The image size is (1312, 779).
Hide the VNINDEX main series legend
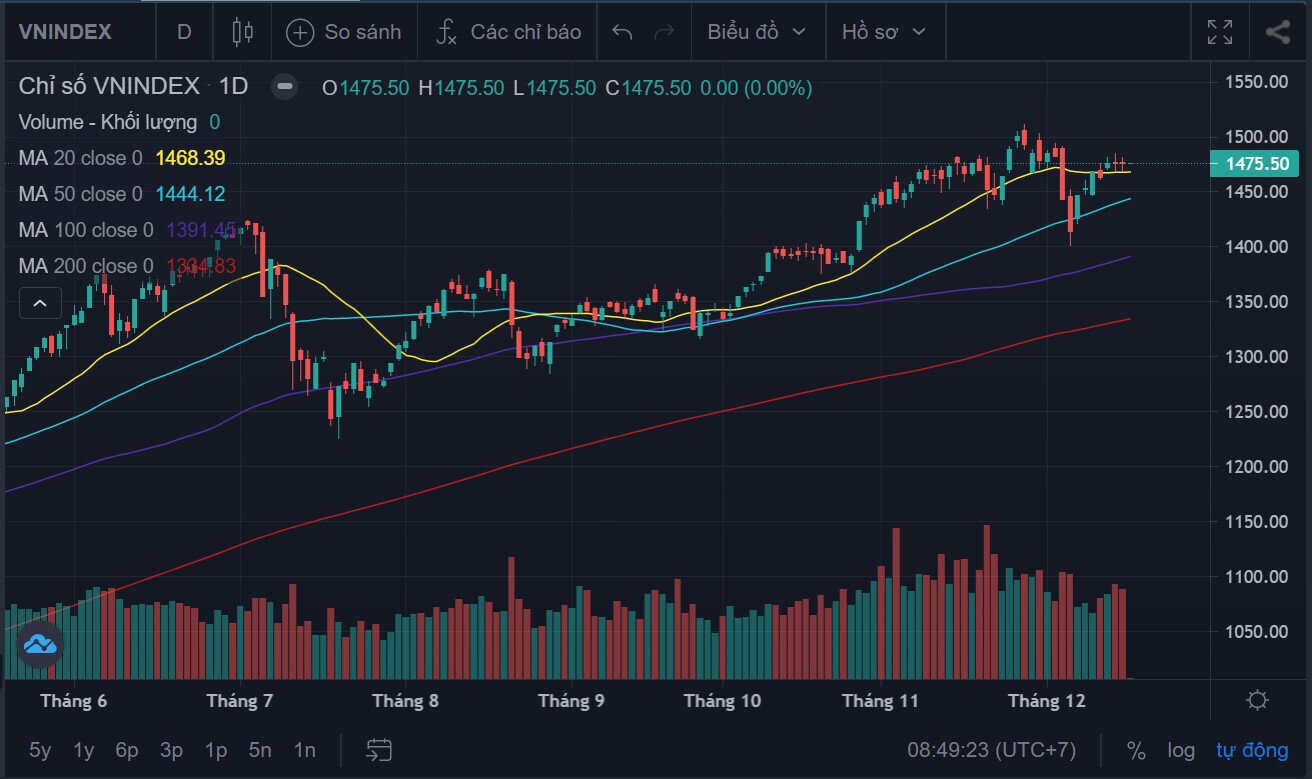pos(285,87)
